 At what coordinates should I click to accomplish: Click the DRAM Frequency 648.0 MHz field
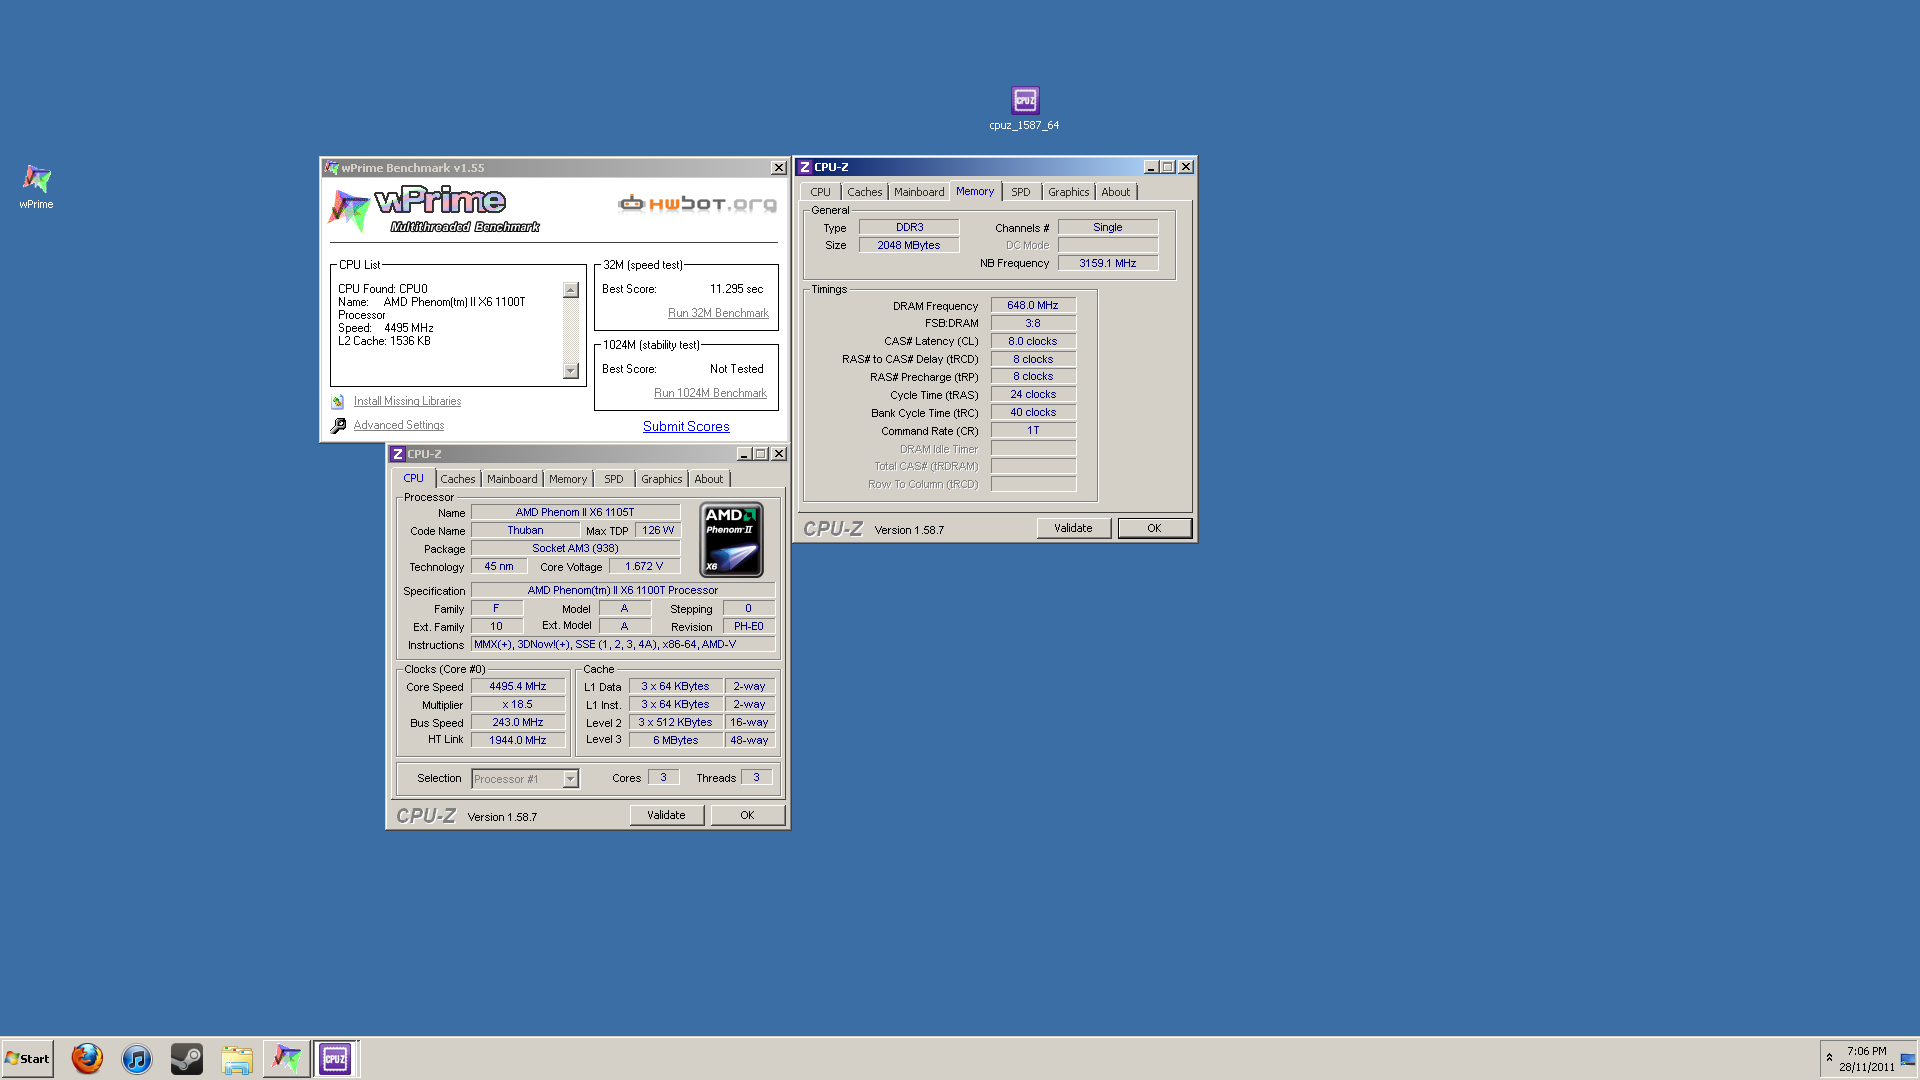(1033, 305)
